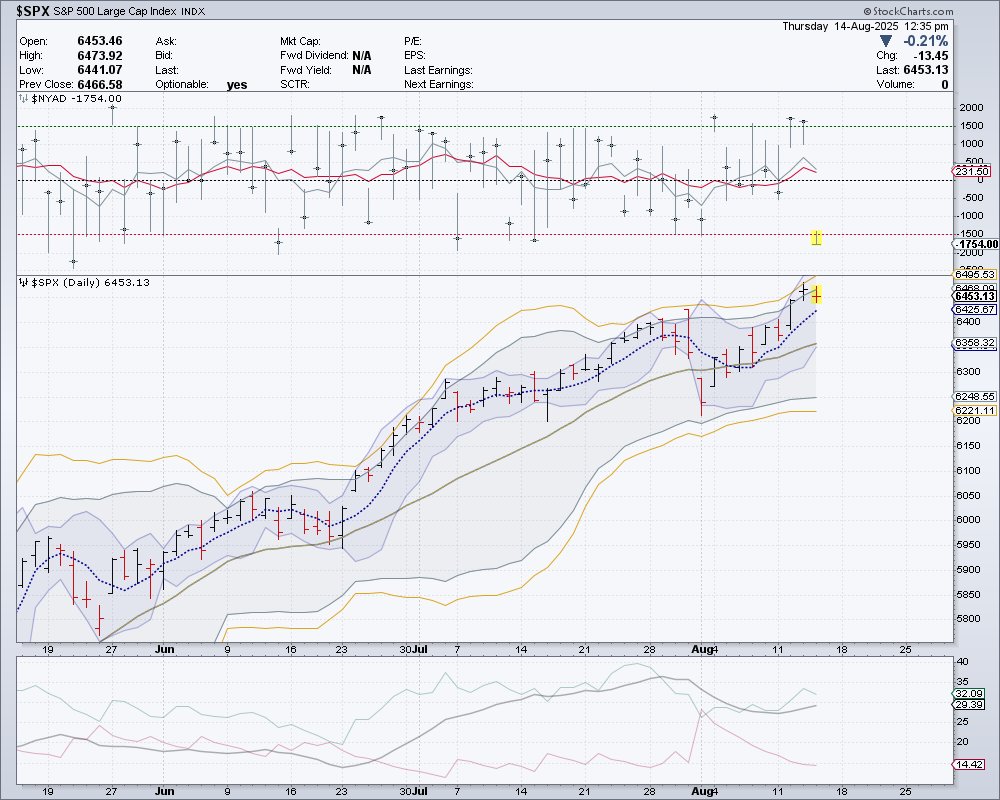Click the Volume value 0
Screen dimensions: 1000x800
945,84
